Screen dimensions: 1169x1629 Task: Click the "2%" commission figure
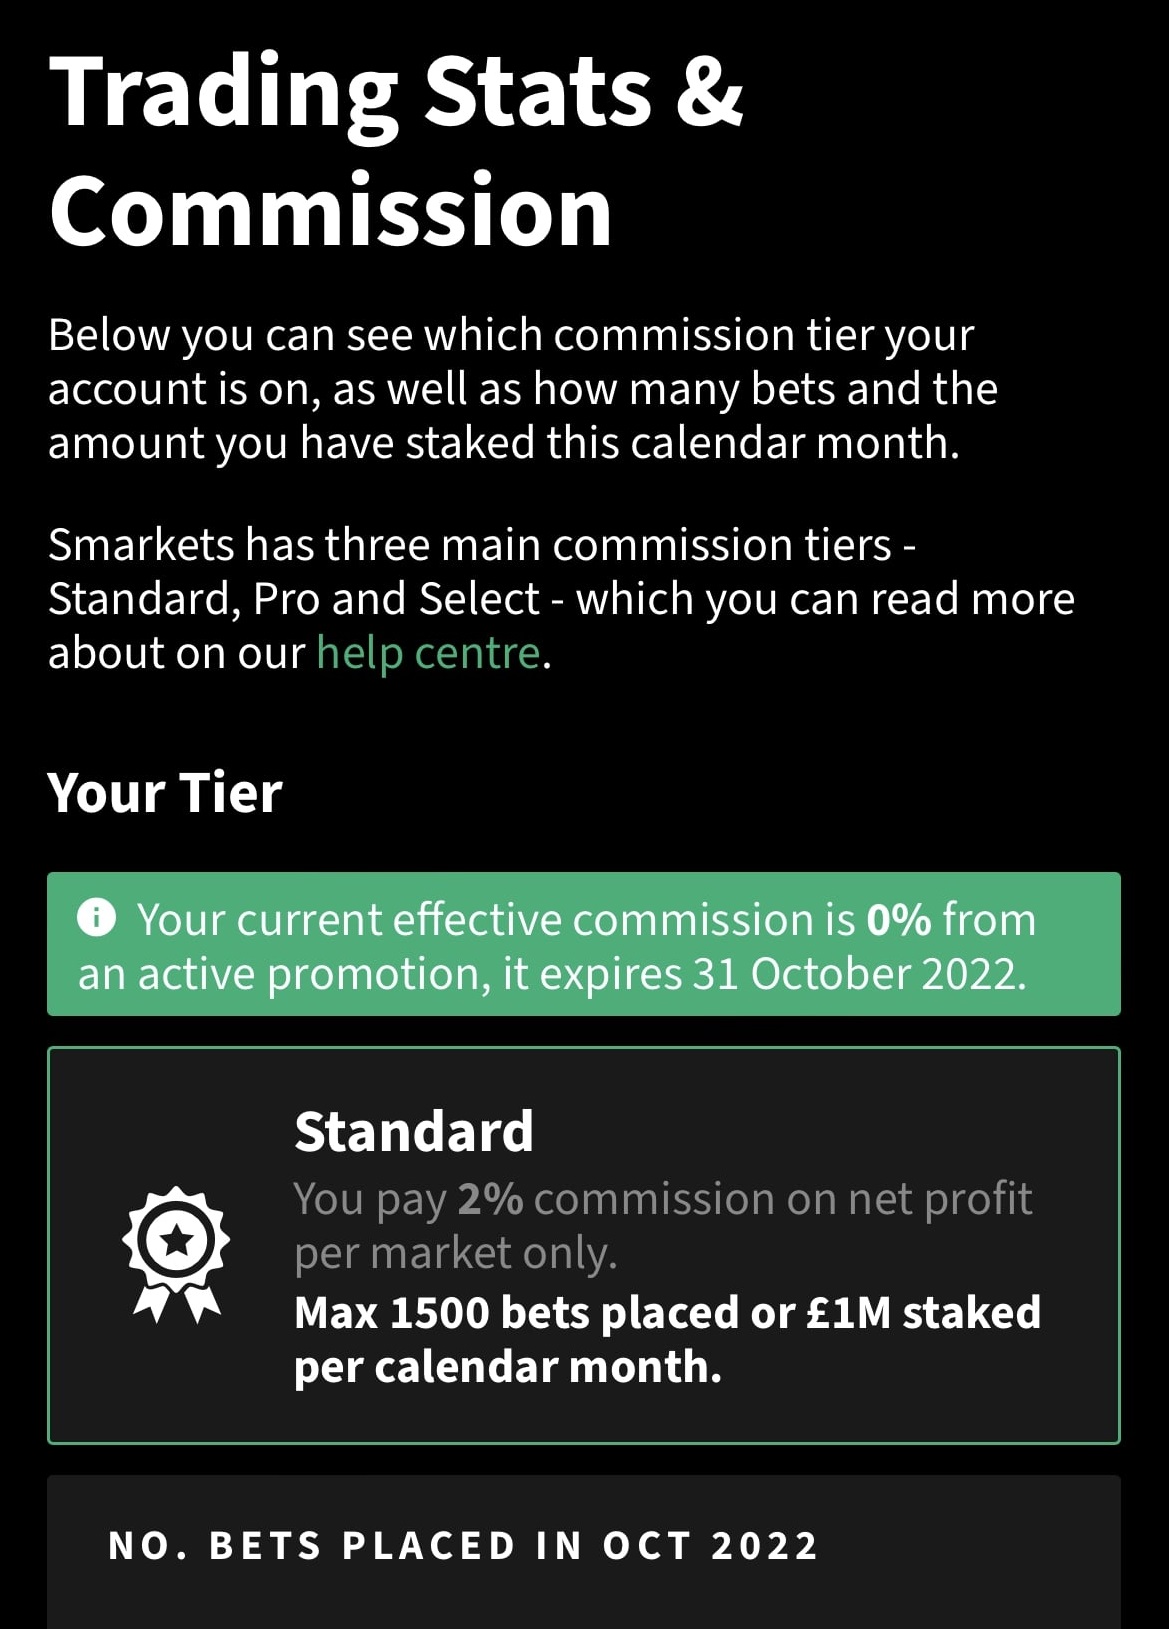coord(490,1198)
